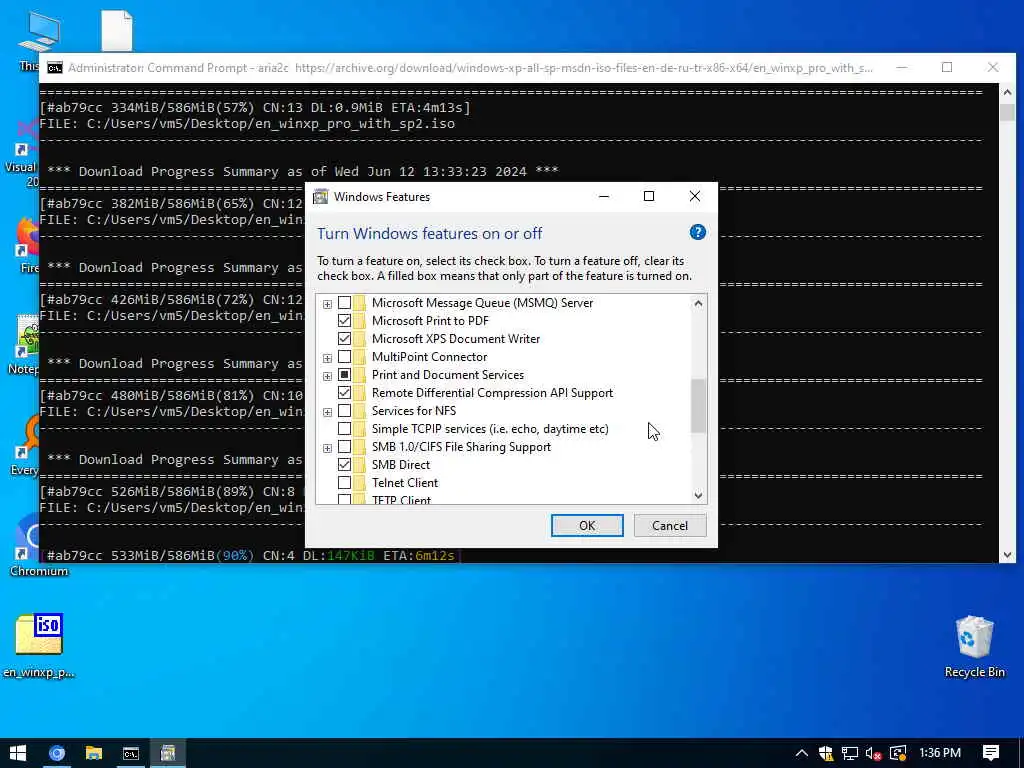Check Simple TCPIP services checkbox

(x=344, y=429)
